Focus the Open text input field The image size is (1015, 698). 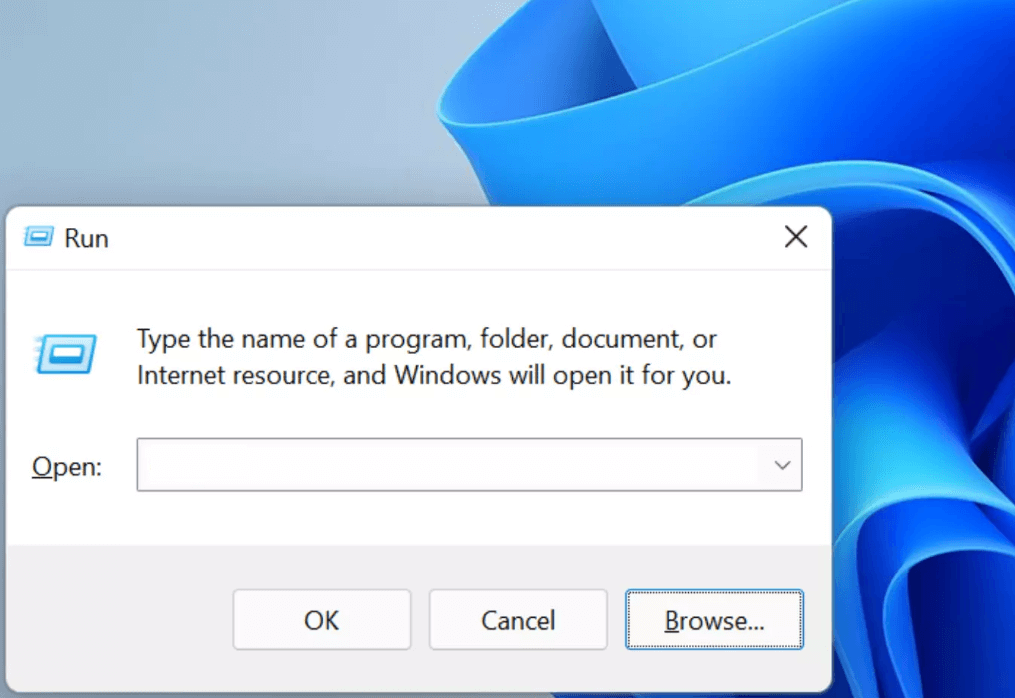(x=469, y=465)
